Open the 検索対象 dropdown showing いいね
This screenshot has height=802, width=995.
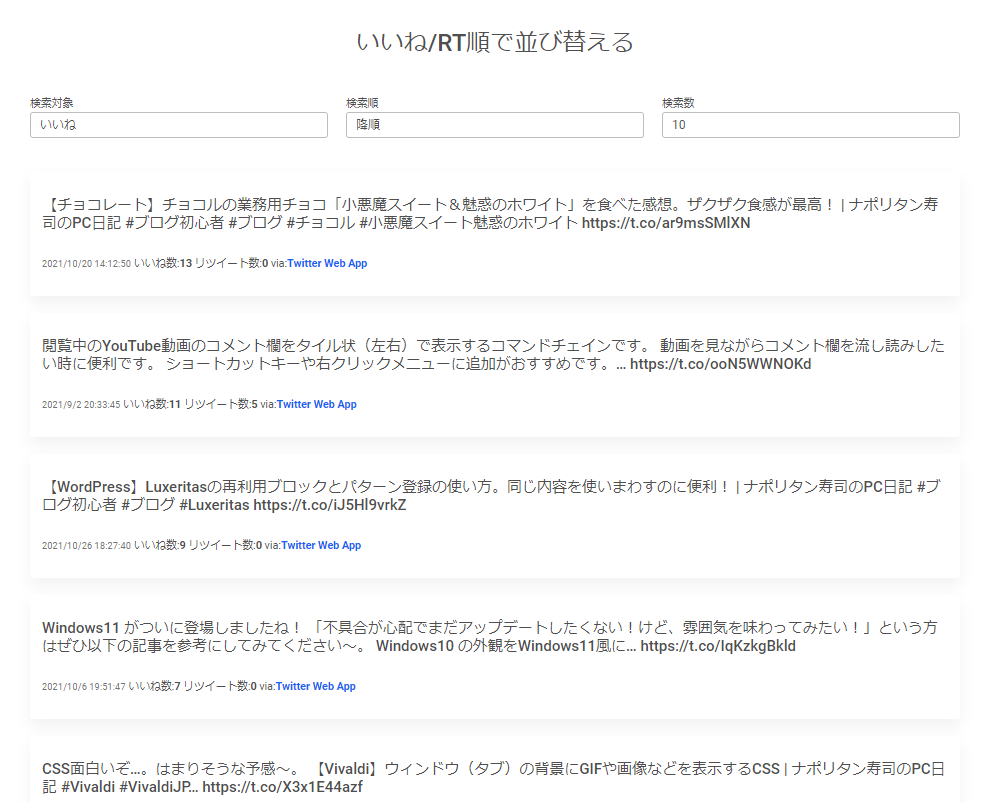179,125
